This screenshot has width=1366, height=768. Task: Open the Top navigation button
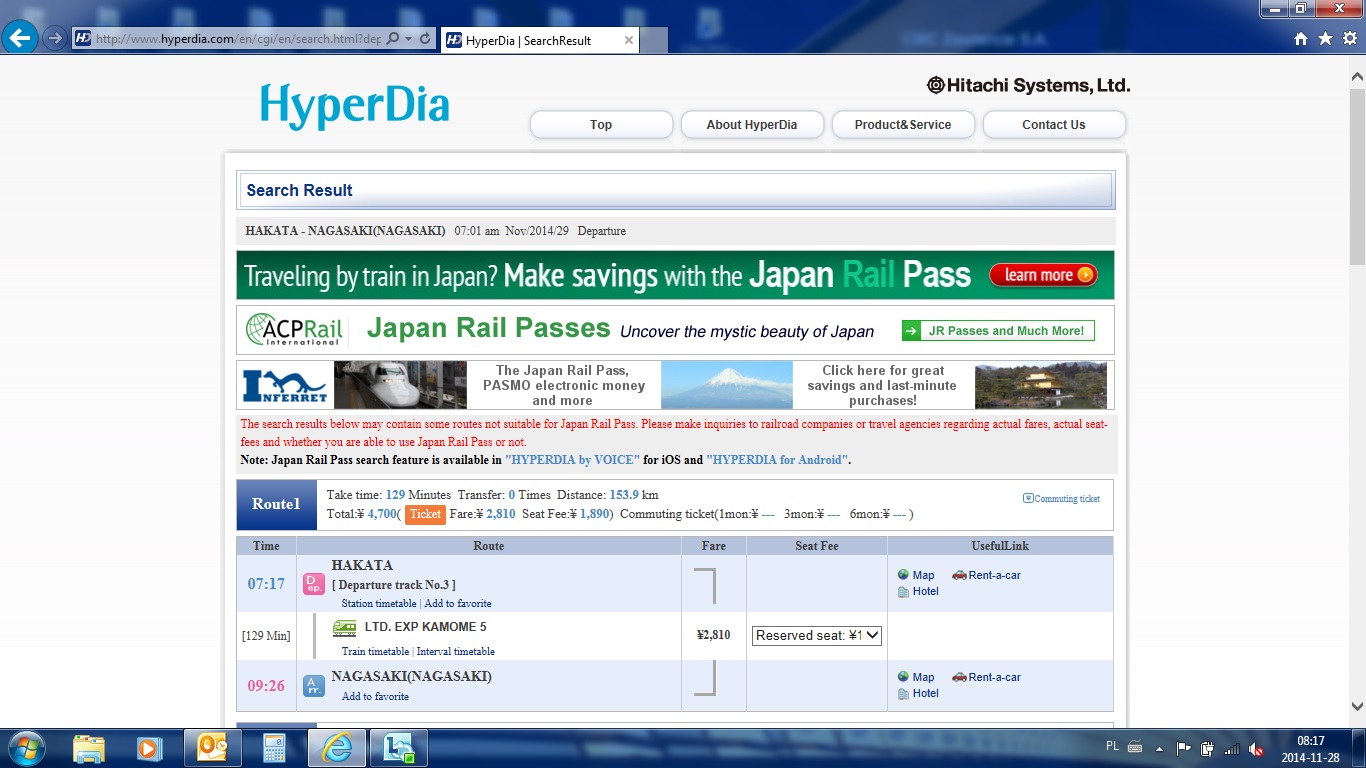tap(601, 125)
